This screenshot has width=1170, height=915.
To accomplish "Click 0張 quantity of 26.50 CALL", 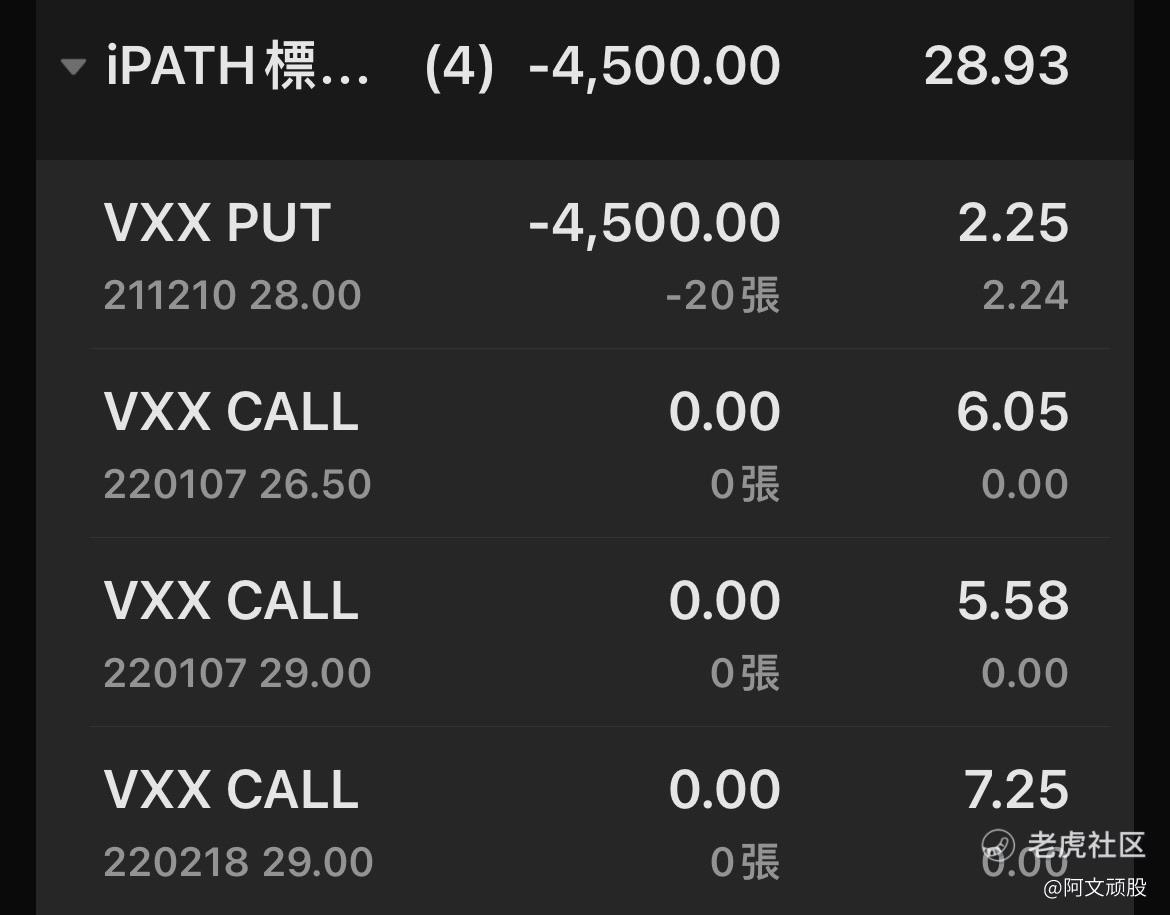I will tap(745, 484).
